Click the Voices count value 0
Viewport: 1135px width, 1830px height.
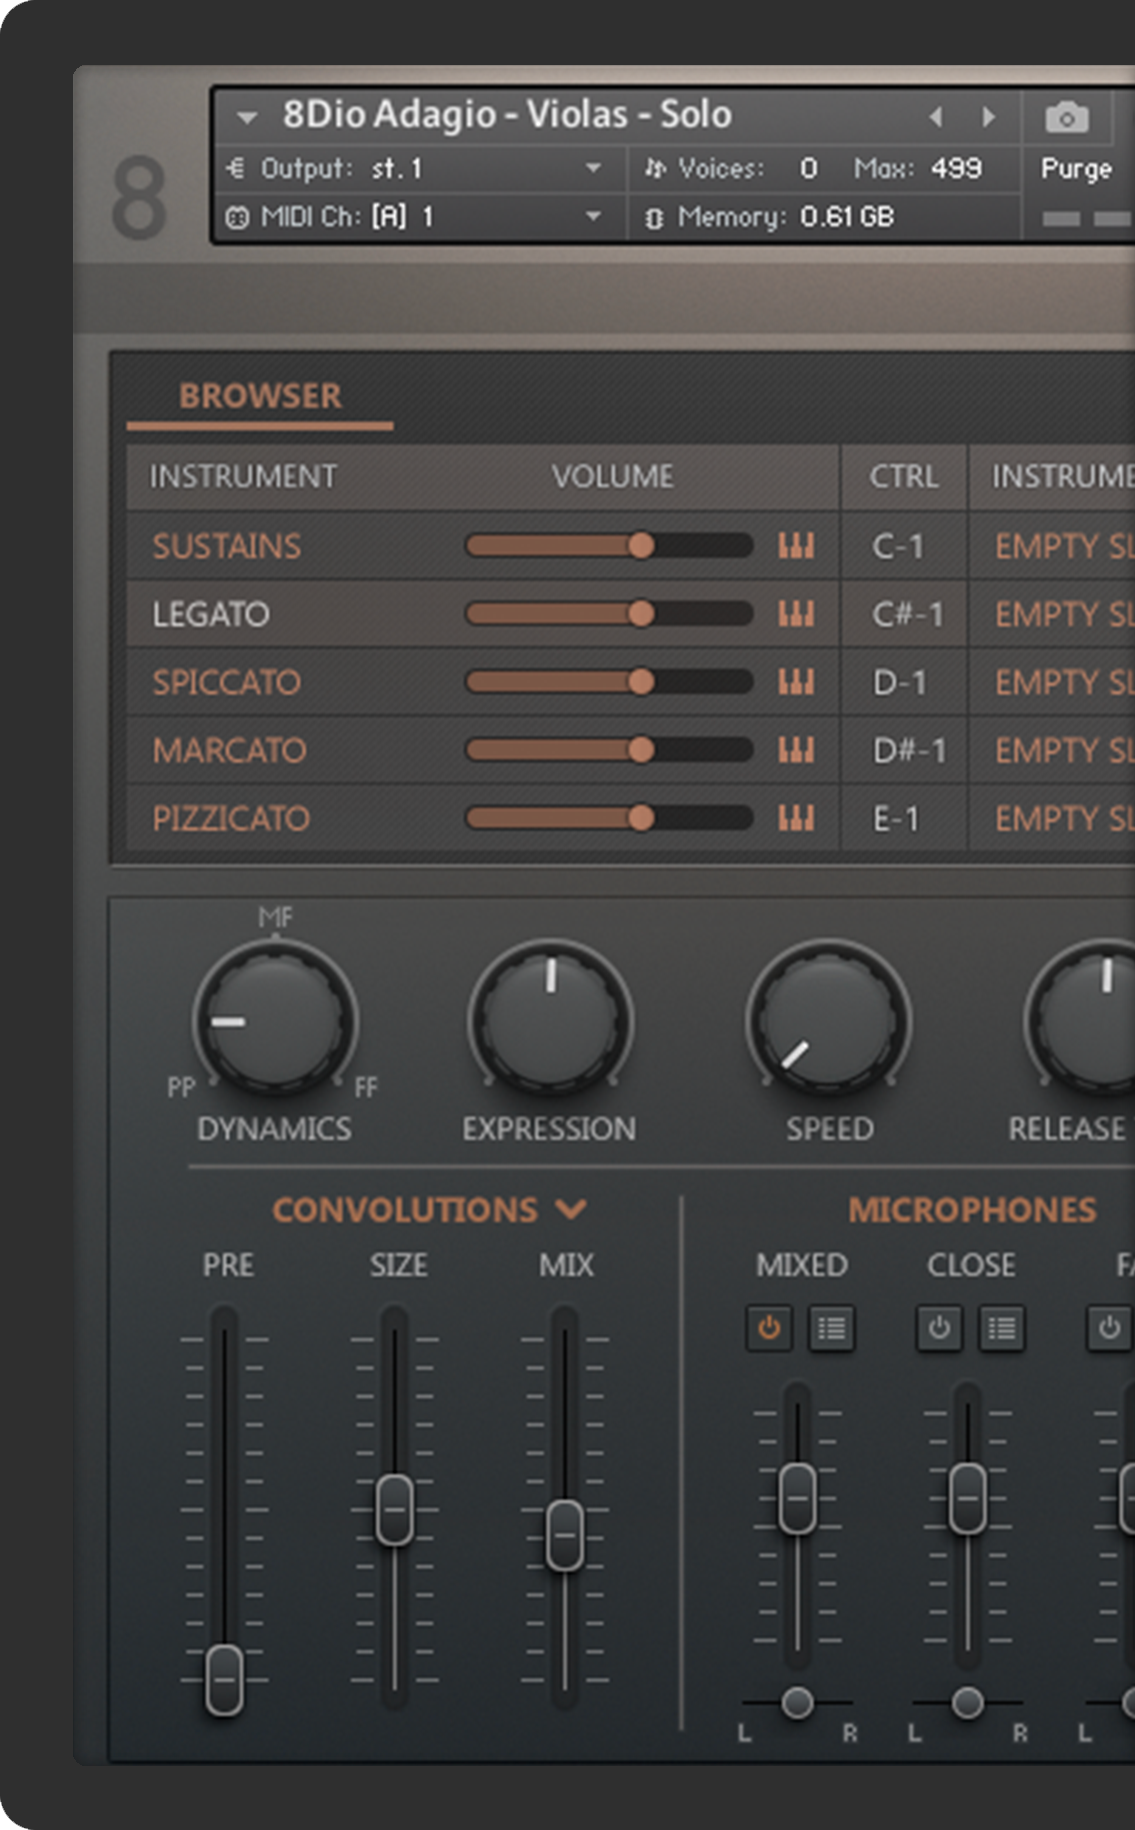click(808, 168)
